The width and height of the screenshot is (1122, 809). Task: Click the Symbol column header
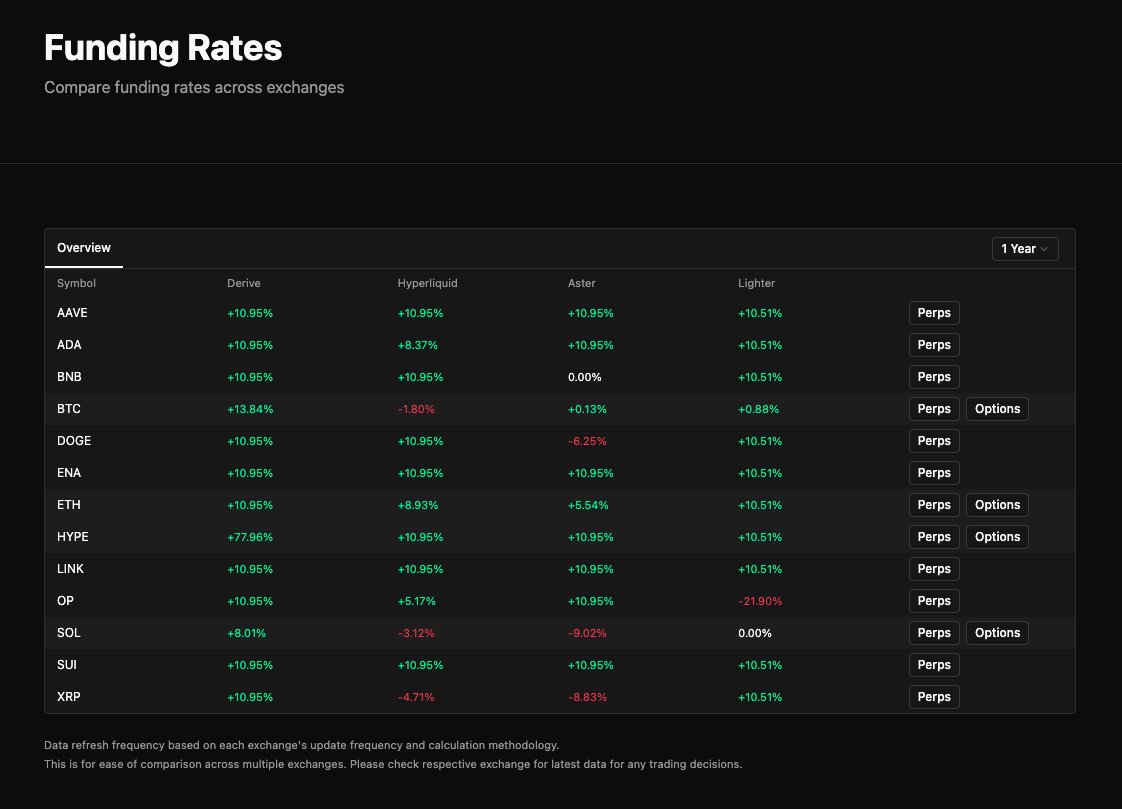pos(76,283)
